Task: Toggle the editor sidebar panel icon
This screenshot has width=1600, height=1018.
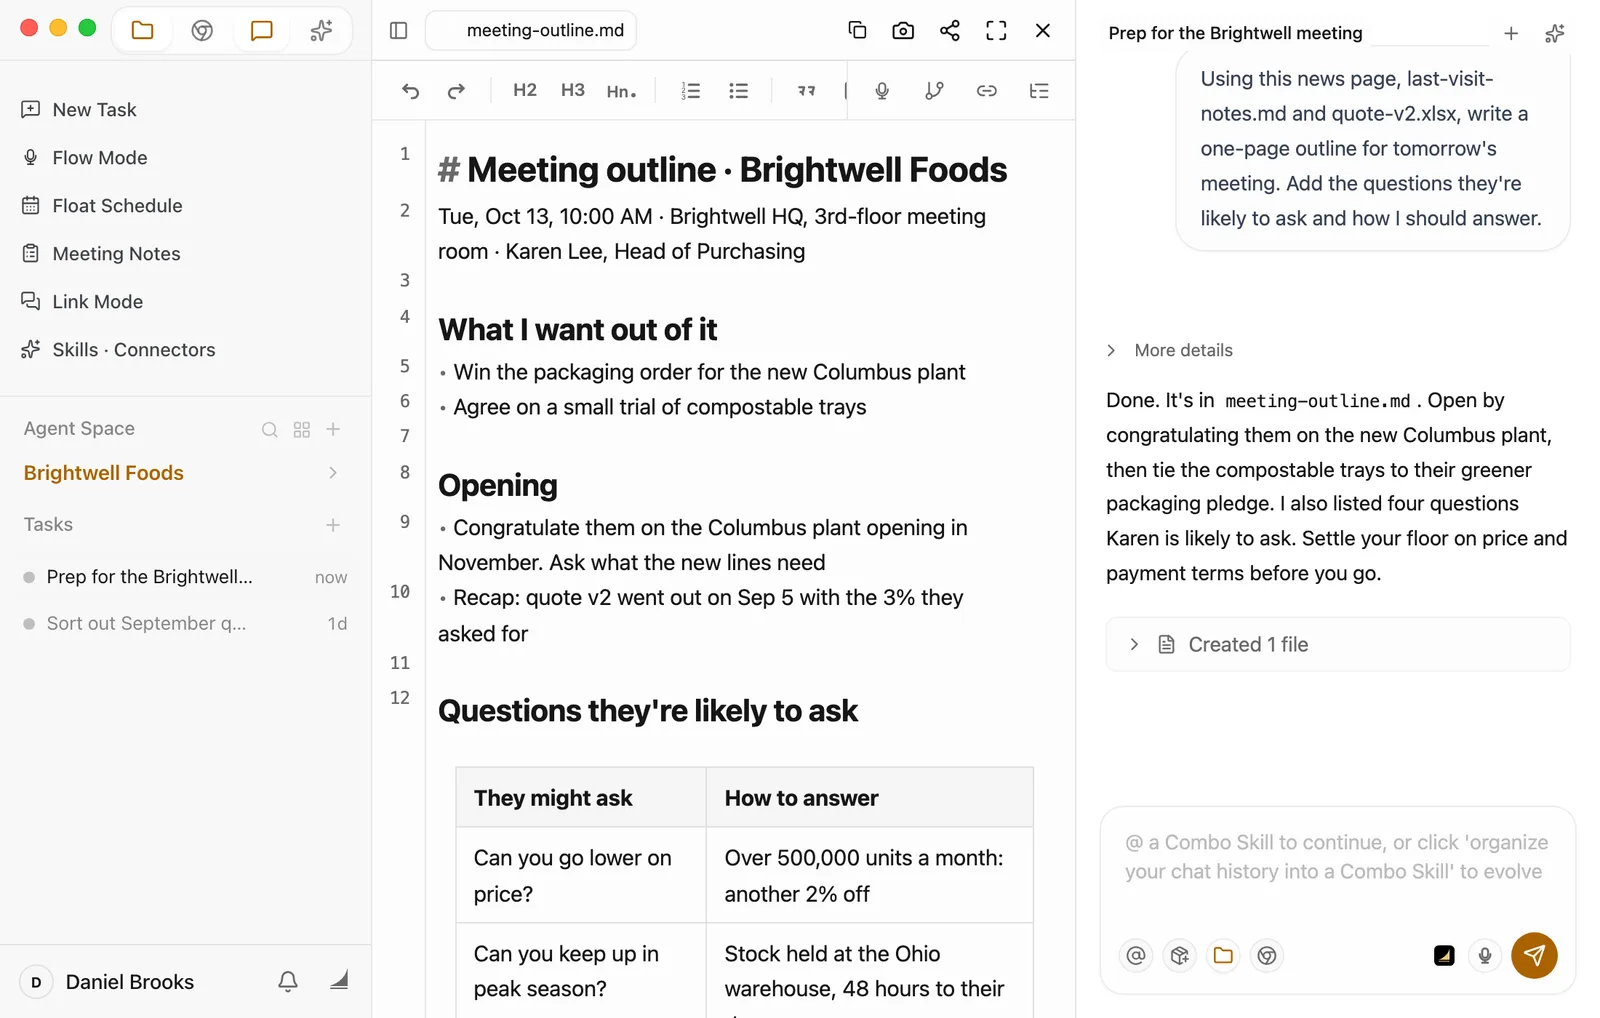Action: 398,30
